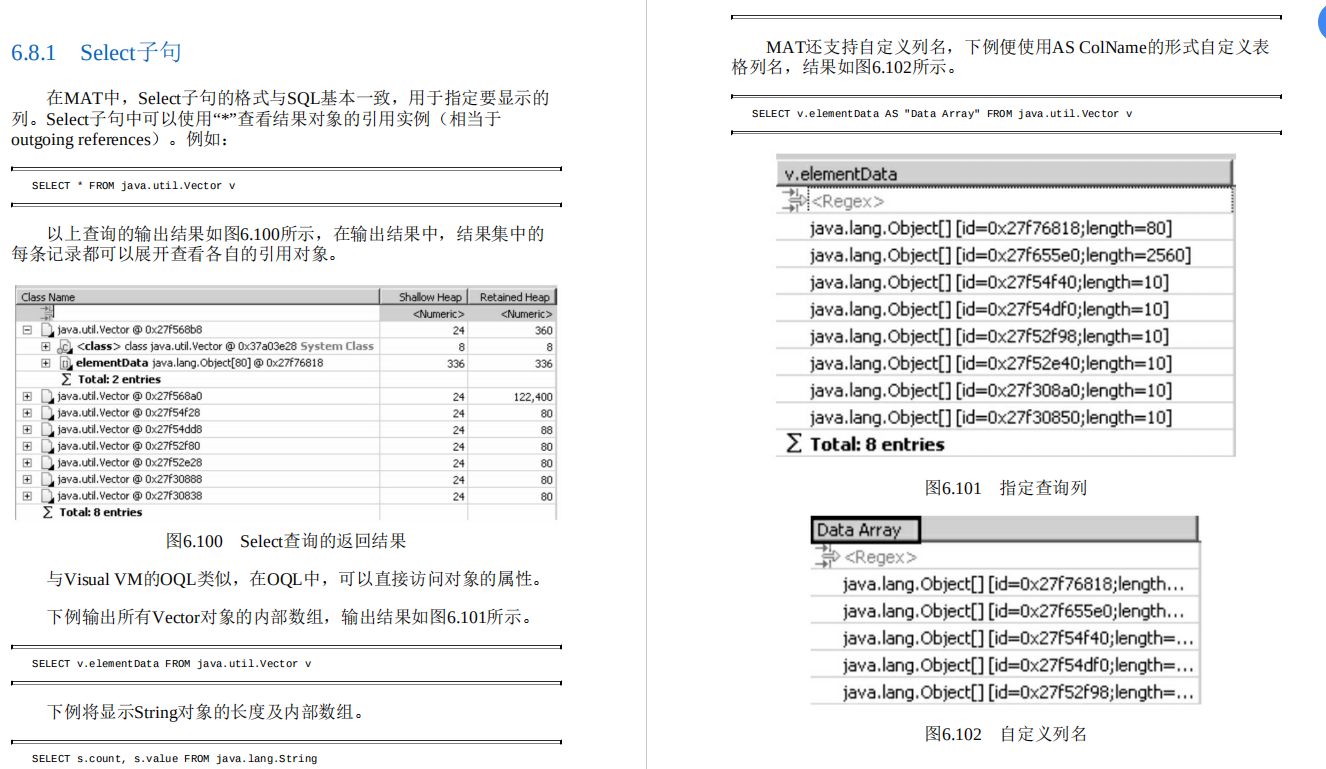
Task: Click object icon of Vector @ 0x27f52e28
Action: (46, 463)
